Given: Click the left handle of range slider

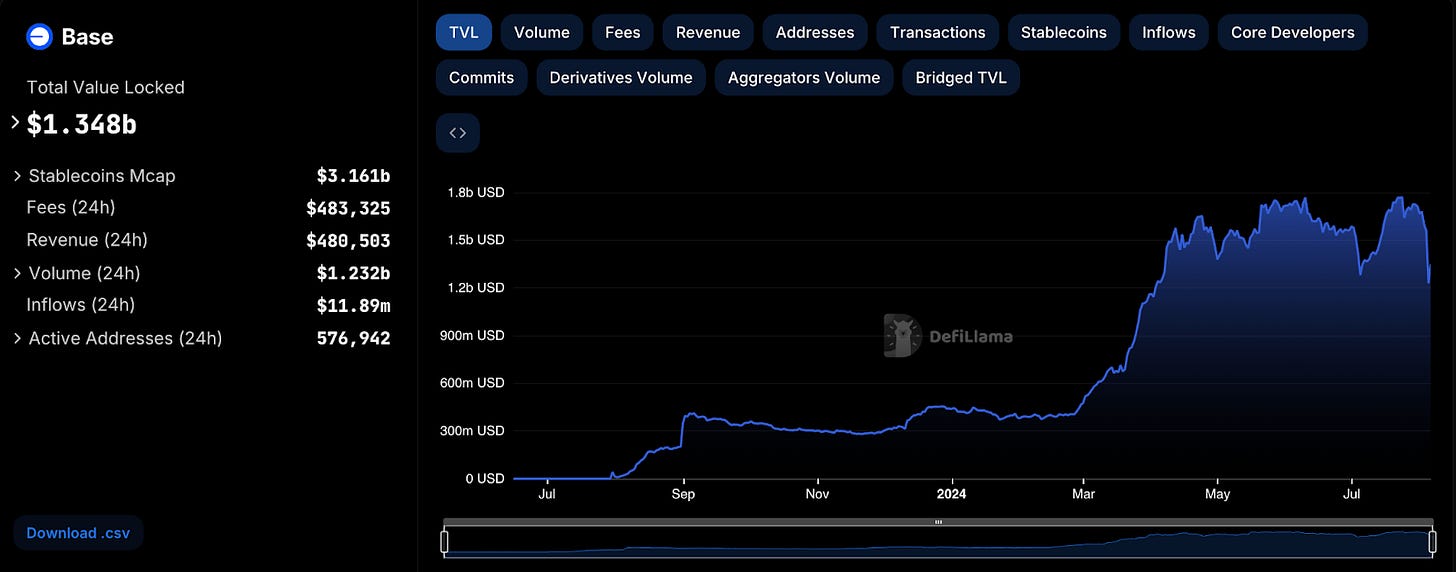Looking at the screenshot, I should pyautogui.click(x=445, y=541).
